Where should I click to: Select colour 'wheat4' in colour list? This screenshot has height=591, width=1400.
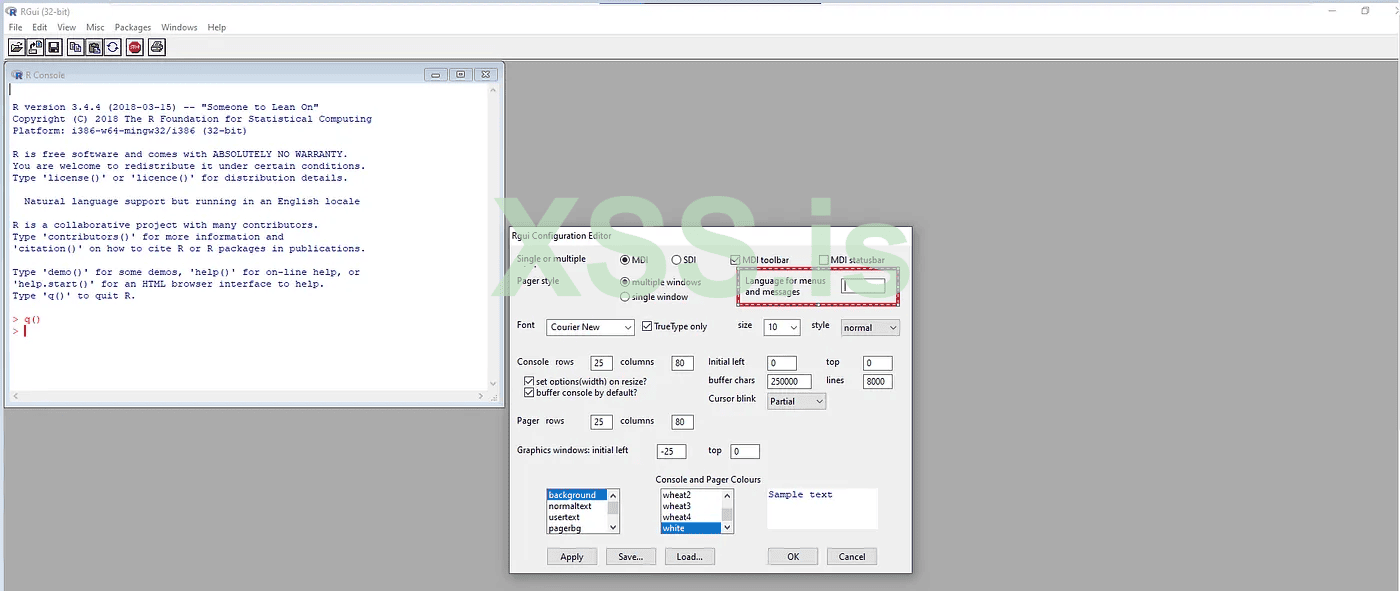coord(691,517)
